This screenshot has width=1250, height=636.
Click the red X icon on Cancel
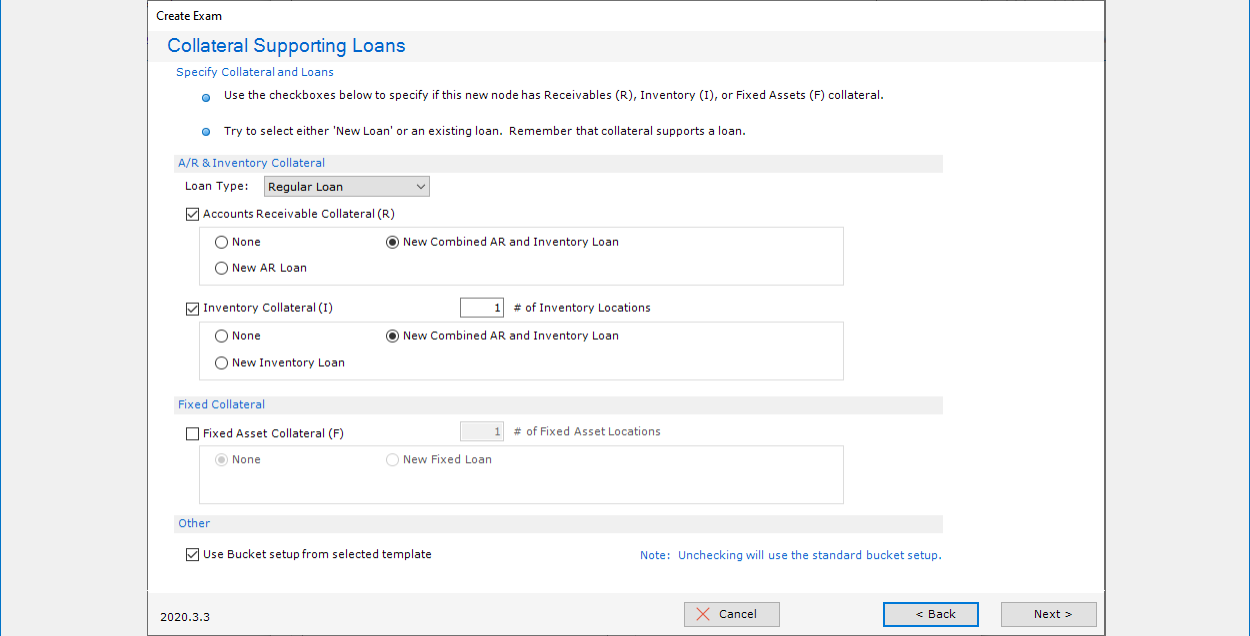(703, 614)
